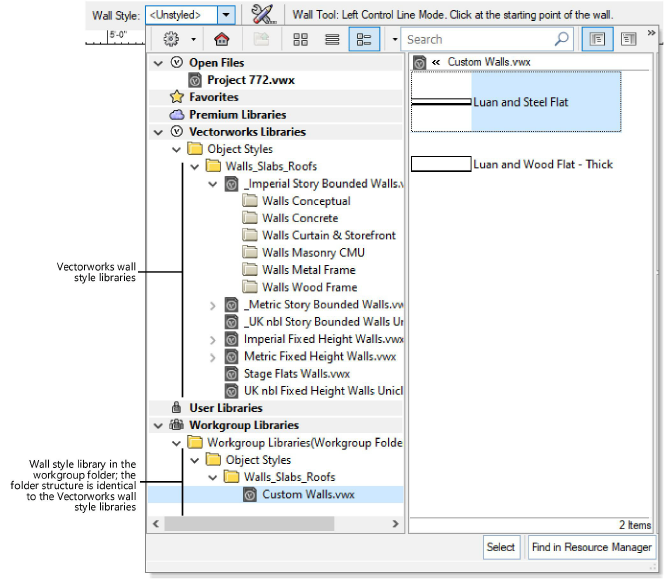664x579 pixels.
Task: Toggle the file browser pane
Action: pos(597,39)
